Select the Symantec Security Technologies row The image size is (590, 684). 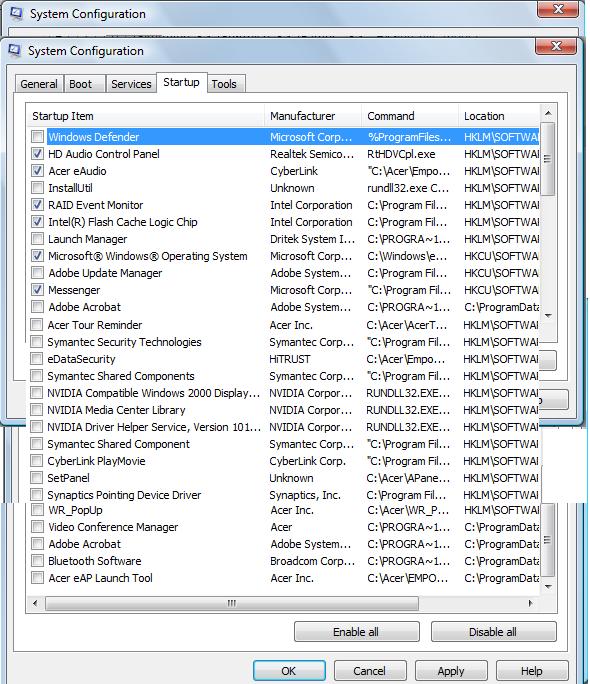pyautogui.click(x=284, y=342)
